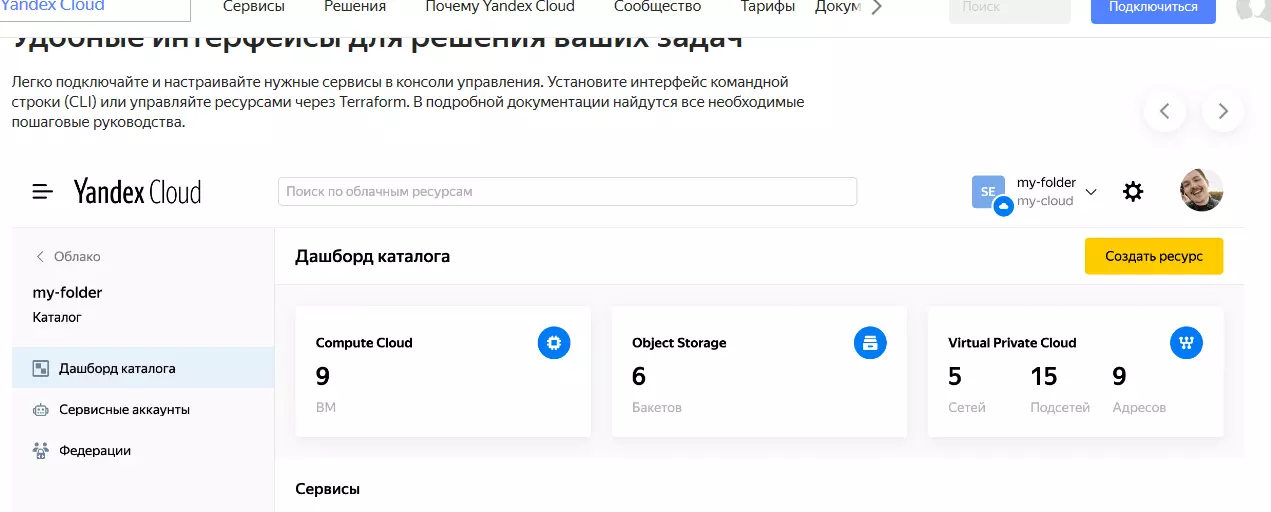Open the hamburger menu beside Yandex Cloud
This screenshot has width=1271, height=512.
tap(42, 191)
